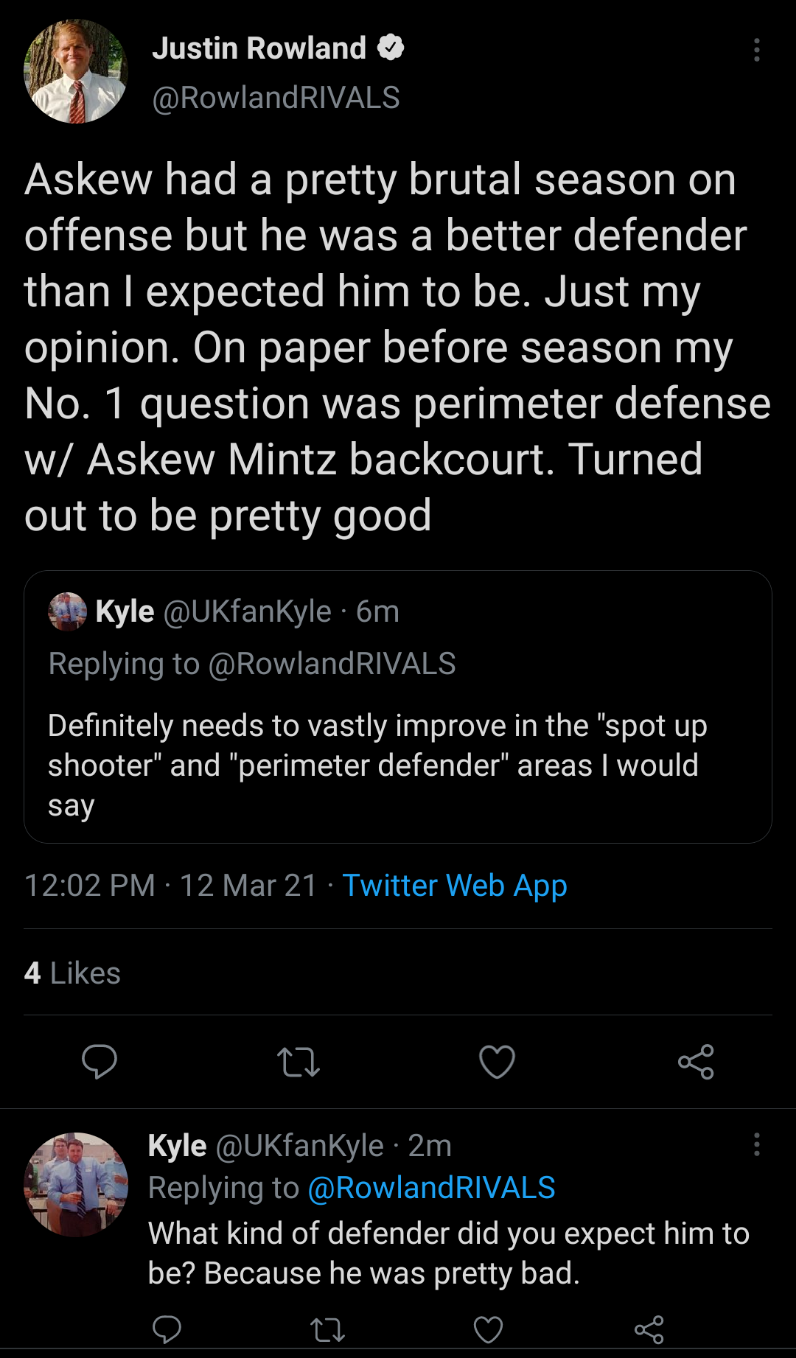This screenshot has width=796, height=1358.
Task: Retweet Justin Rowland's main tweet
Action: pyautogui.click(x=297, y=1062)
